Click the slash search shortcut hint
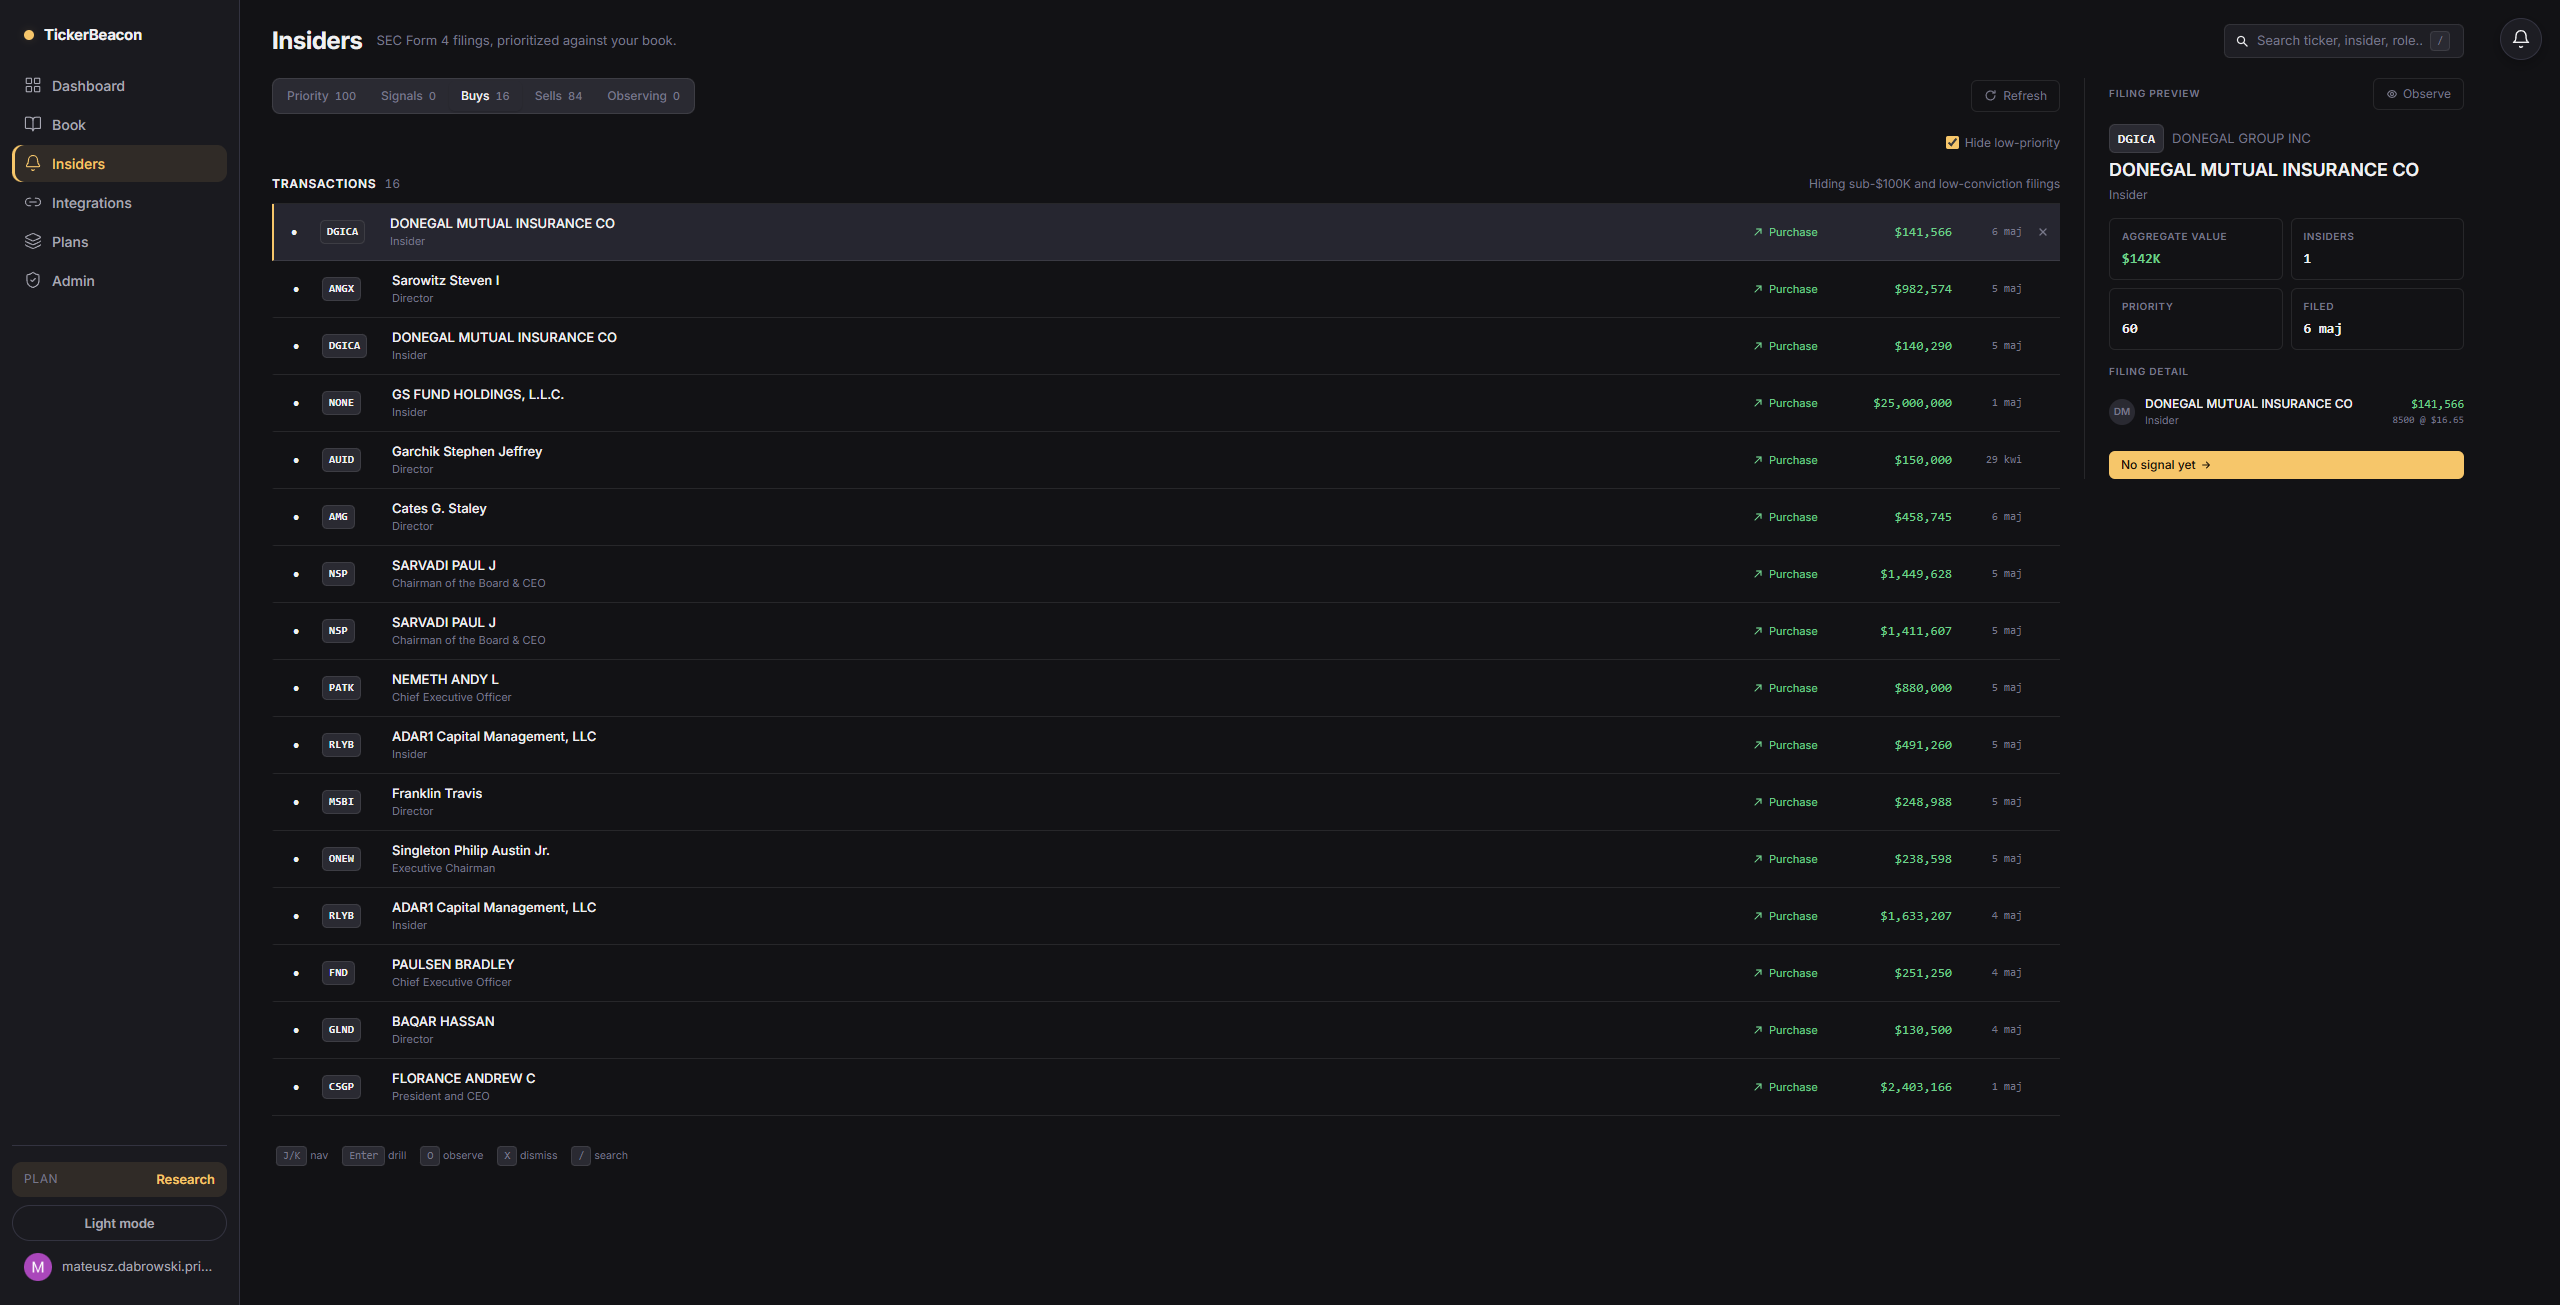 599,1156
